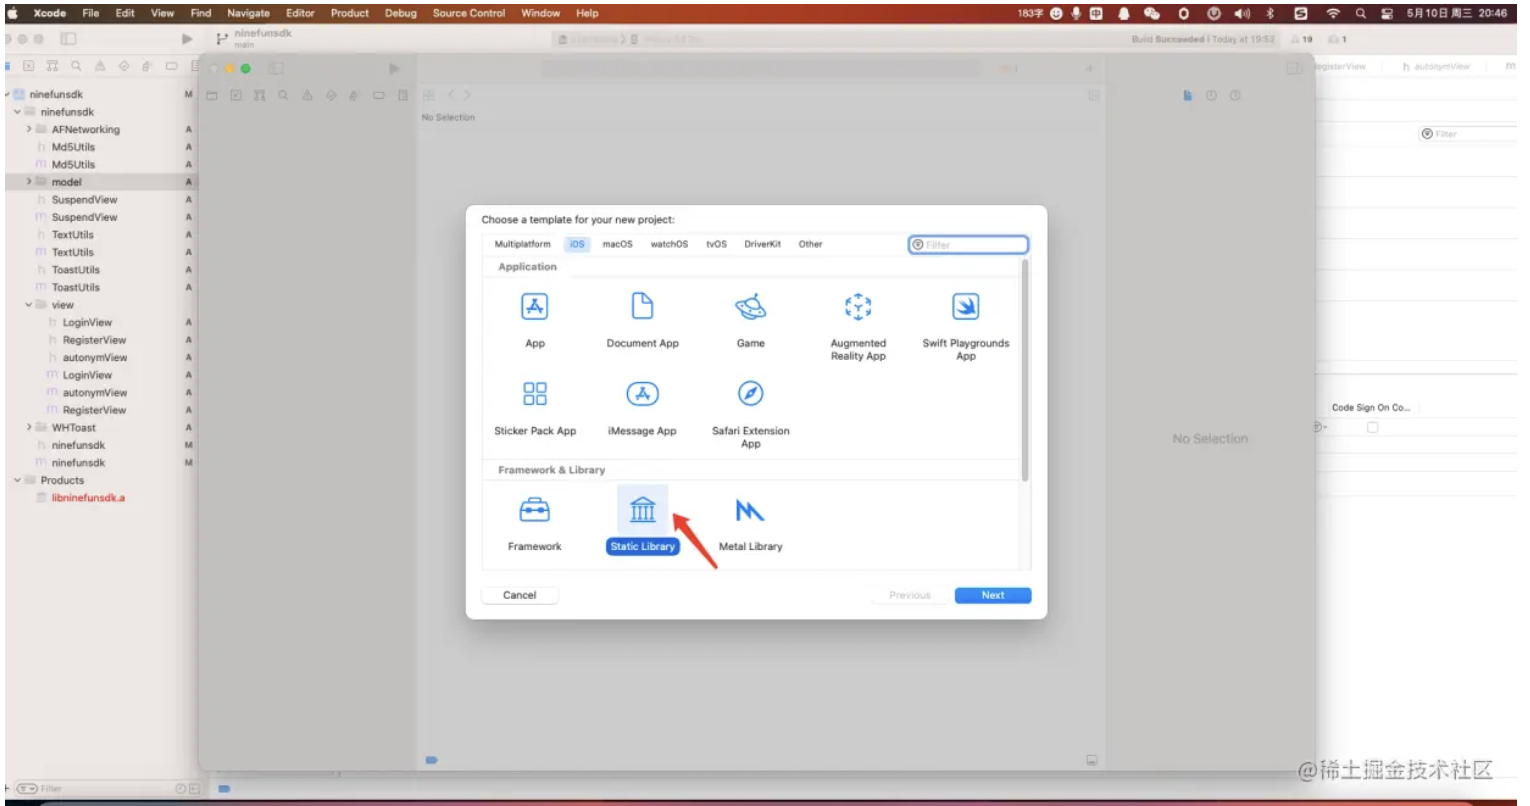1530x806 pixels.
Task: Collapse the ninefunsdk group folder
Action: [x=17, y=112]
